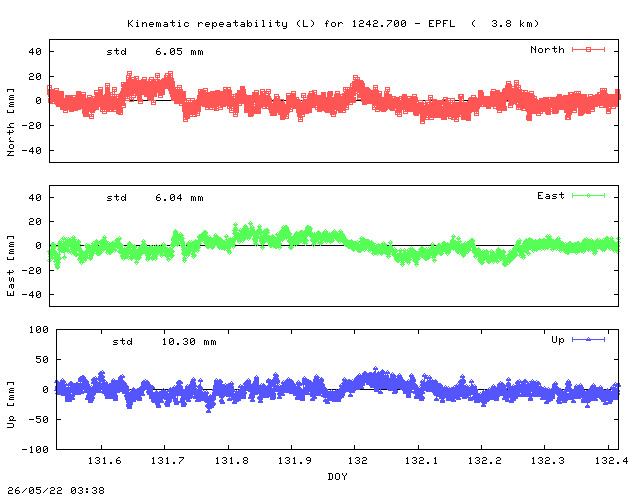Screen dimensions: 640x496
Task: Click the 132 x-axis tick label
Action: pyautogui.click(x=358, y=460)
